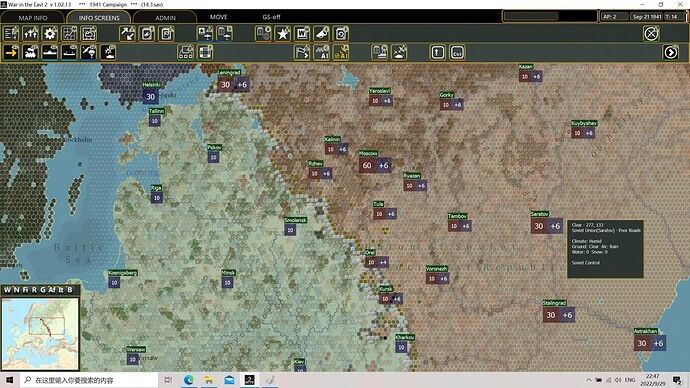
Task: Click the up arrow collapse toolbar button
Action: tap(437, 53)
